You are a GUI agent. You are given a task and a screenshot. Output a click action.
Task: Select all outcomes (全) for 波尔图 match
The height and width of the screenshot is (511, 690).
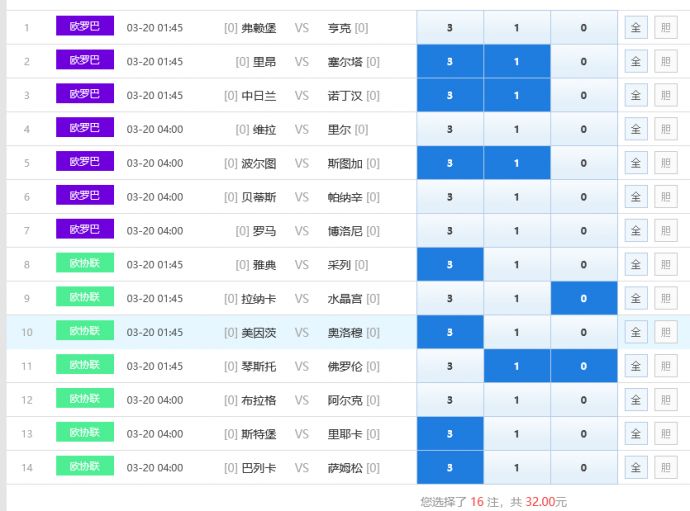tap(635, 163)
